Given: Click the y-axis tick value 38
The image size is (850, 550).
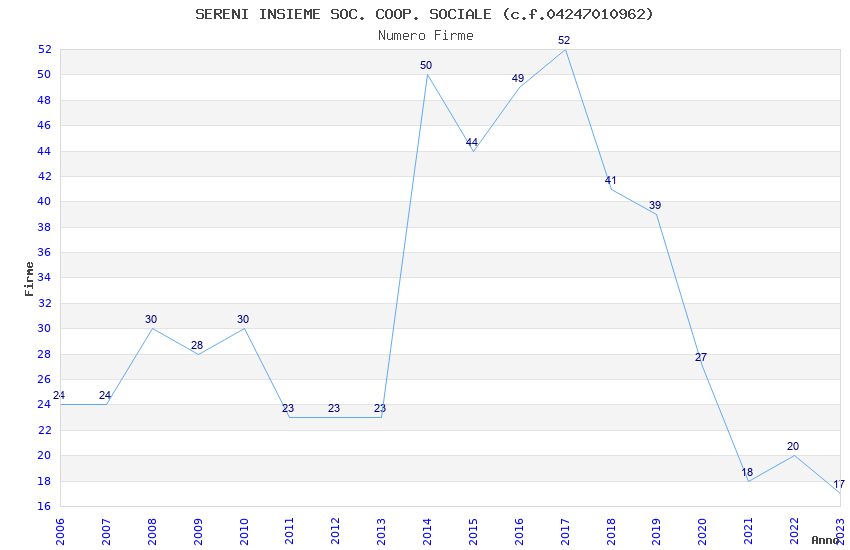Looking at the screenshot, I should coord(44,227).
